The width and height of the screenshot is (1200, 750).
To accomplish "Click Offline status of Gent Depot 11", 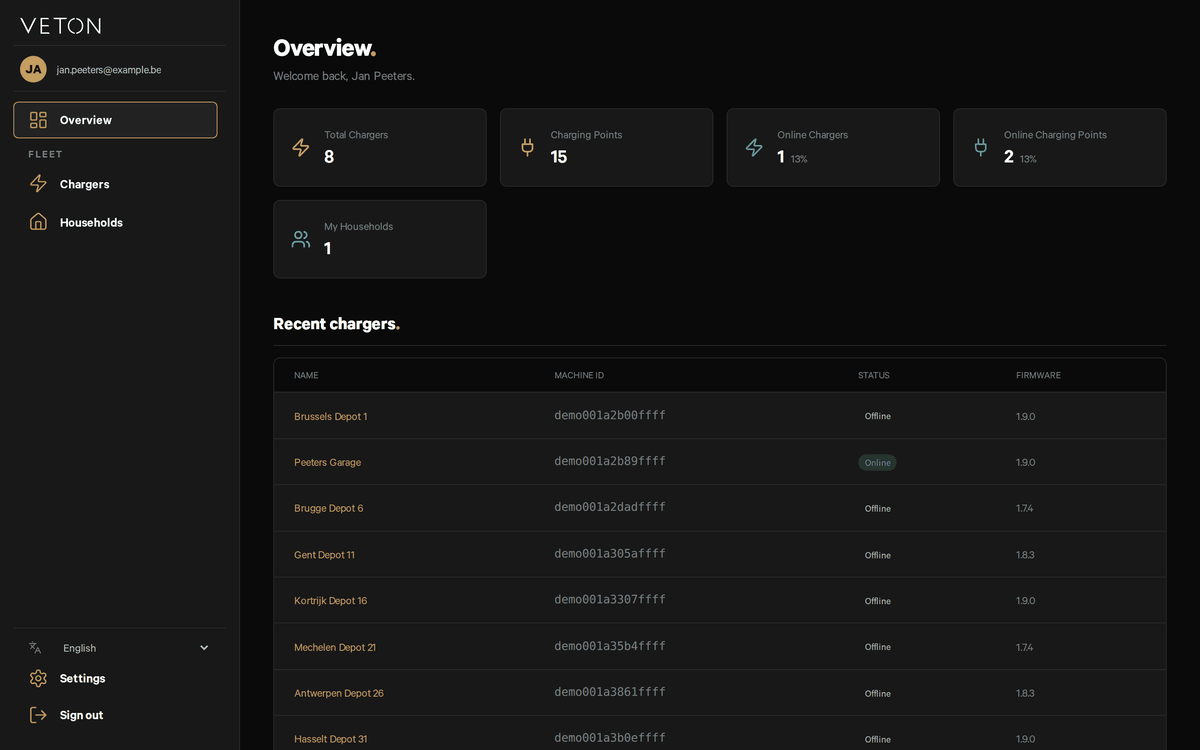I will pos(877,555).
